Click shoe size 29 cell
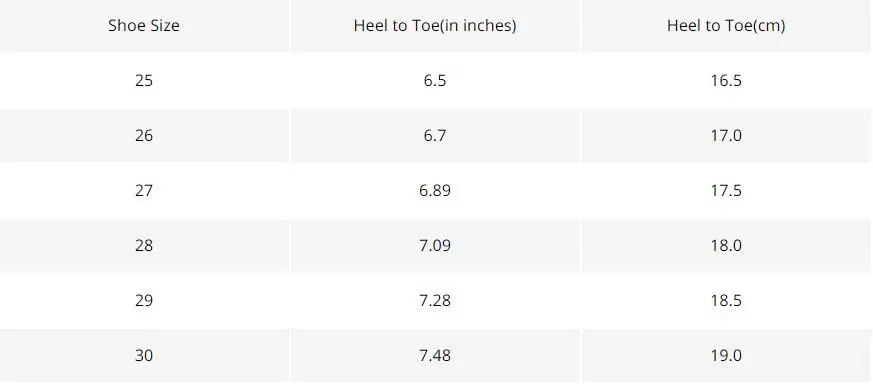The image size is (873, 384). tap(144, 301)
